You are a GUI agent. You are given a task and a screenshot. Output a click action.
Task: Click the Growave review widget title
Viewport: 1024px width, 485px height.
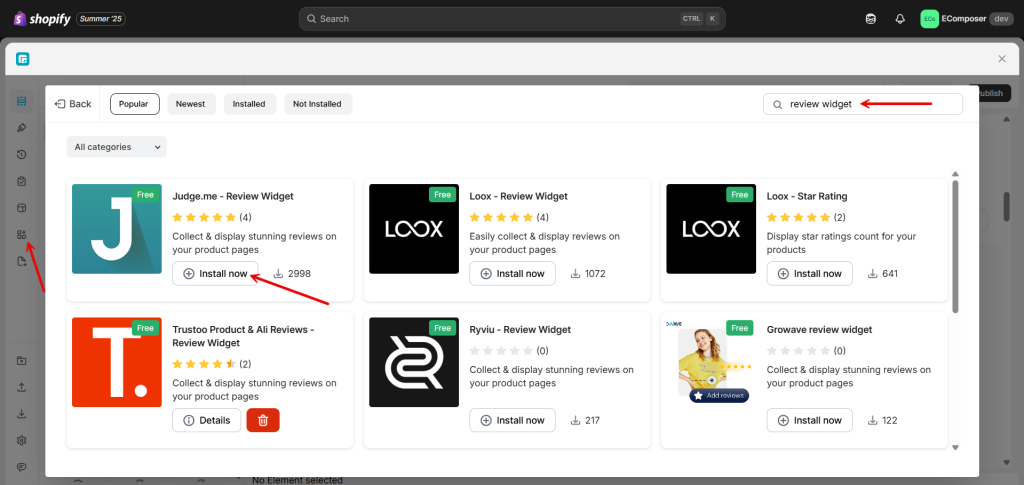point(820,330)
